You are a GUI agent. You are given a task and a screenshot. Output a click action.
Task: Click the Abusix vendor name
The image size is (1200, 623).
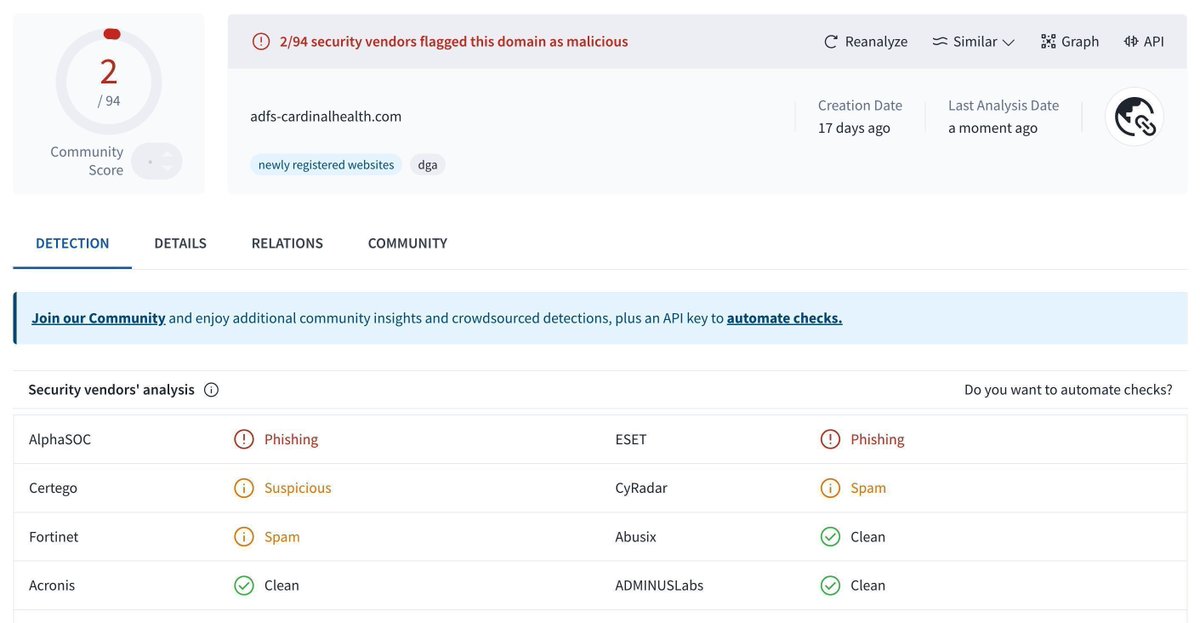pos(636,537)
